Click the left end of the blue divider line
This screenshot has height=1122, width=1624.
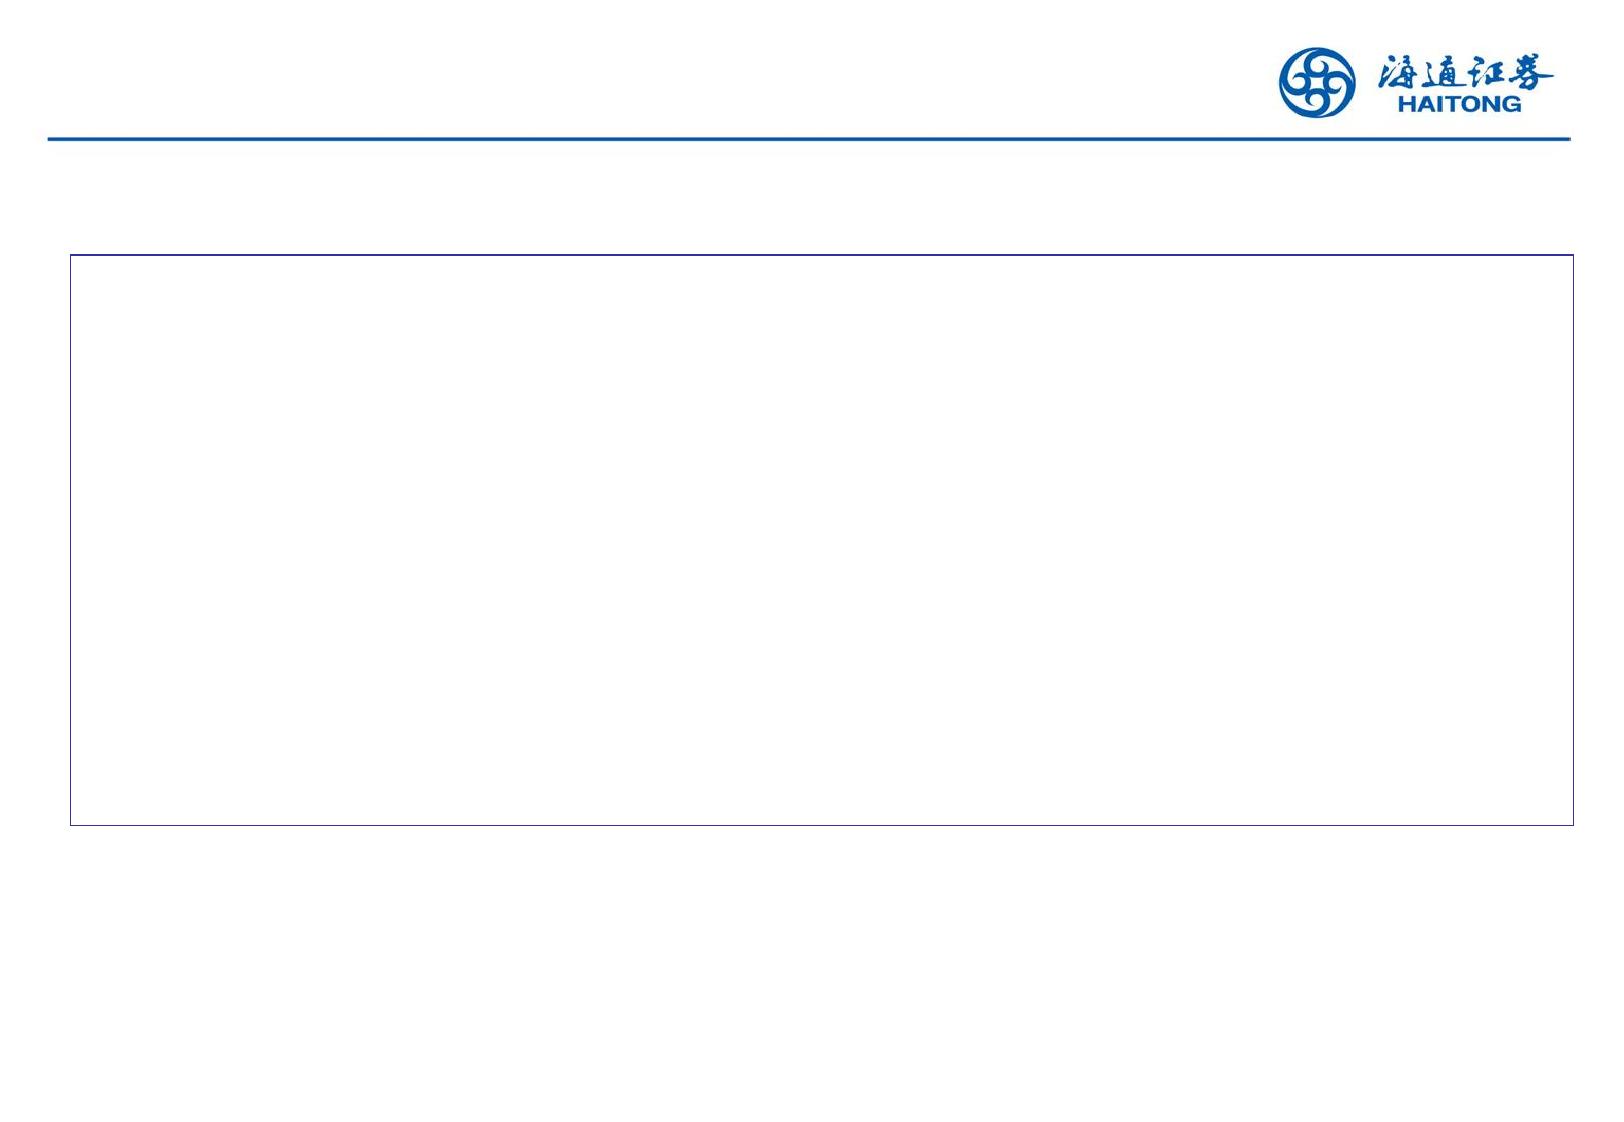click(x=51, y=139)
